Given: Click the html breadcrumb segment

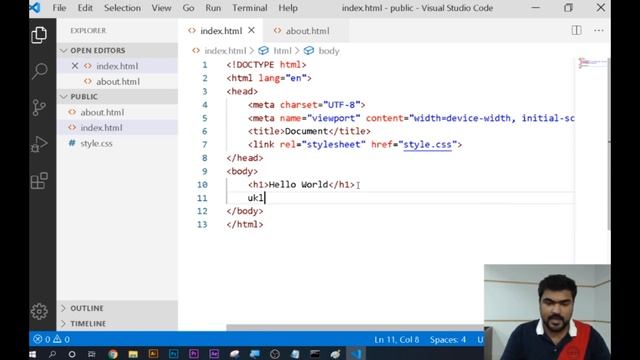Looking at the screenshot, I should tap(282, 51).
